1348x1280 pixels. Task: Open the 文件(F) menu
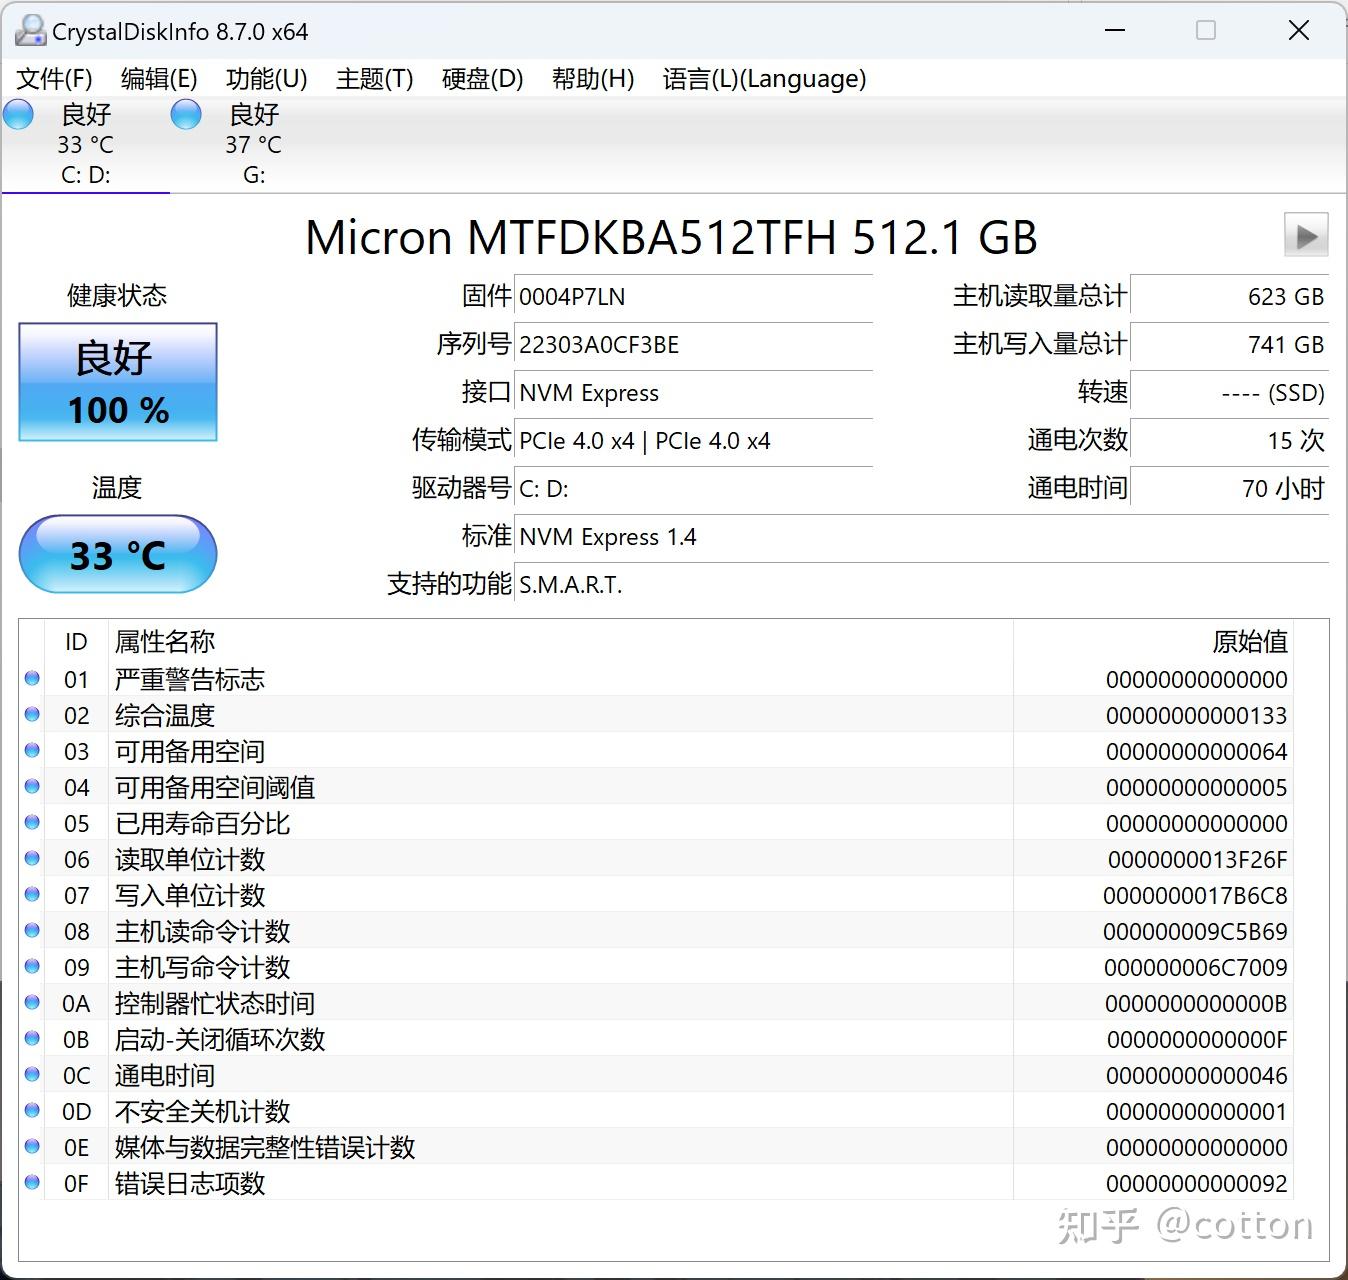coord(55,79)
